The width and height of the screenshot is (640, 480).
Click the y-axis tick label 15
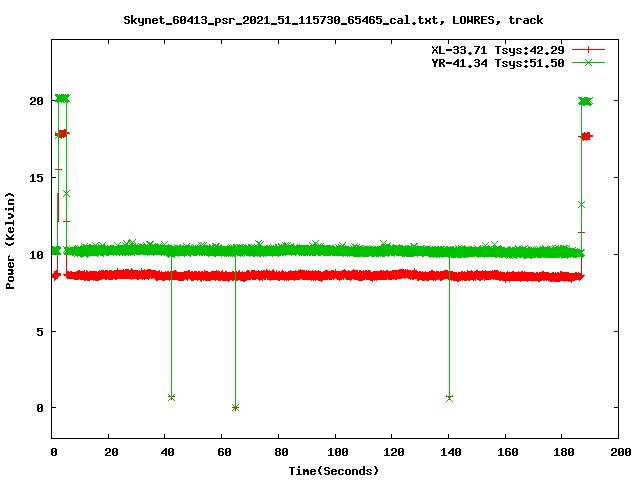[x=36, y=178]
